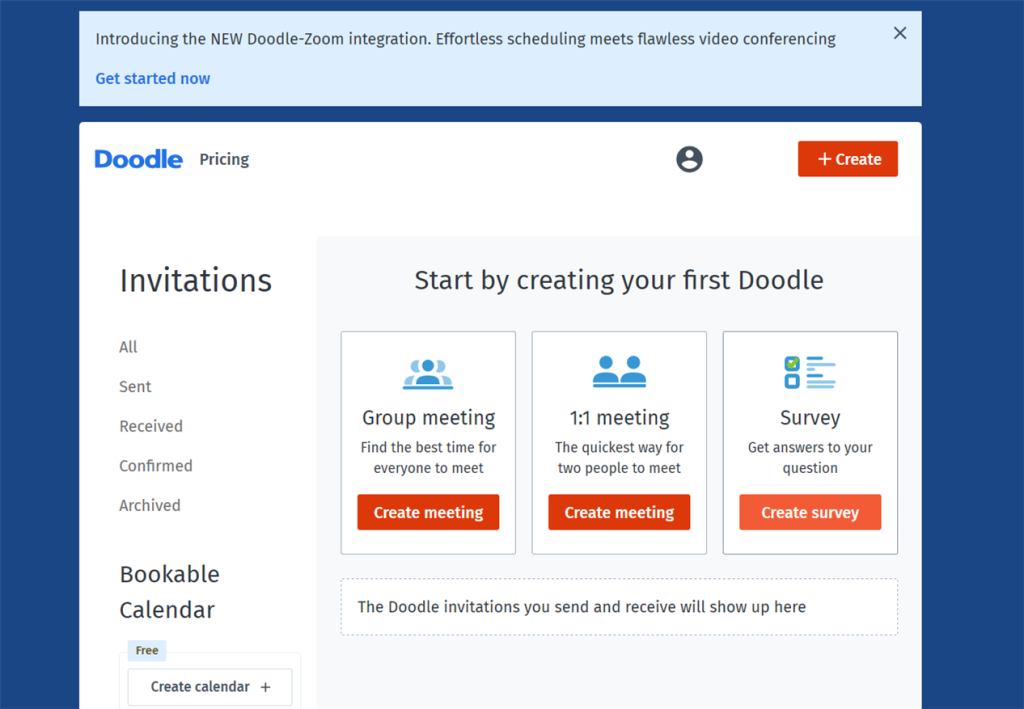Dismiss the Doodle-Zoom integration banner
The width and height of the screenshot is (1024, 709).
tap(899, 33)
